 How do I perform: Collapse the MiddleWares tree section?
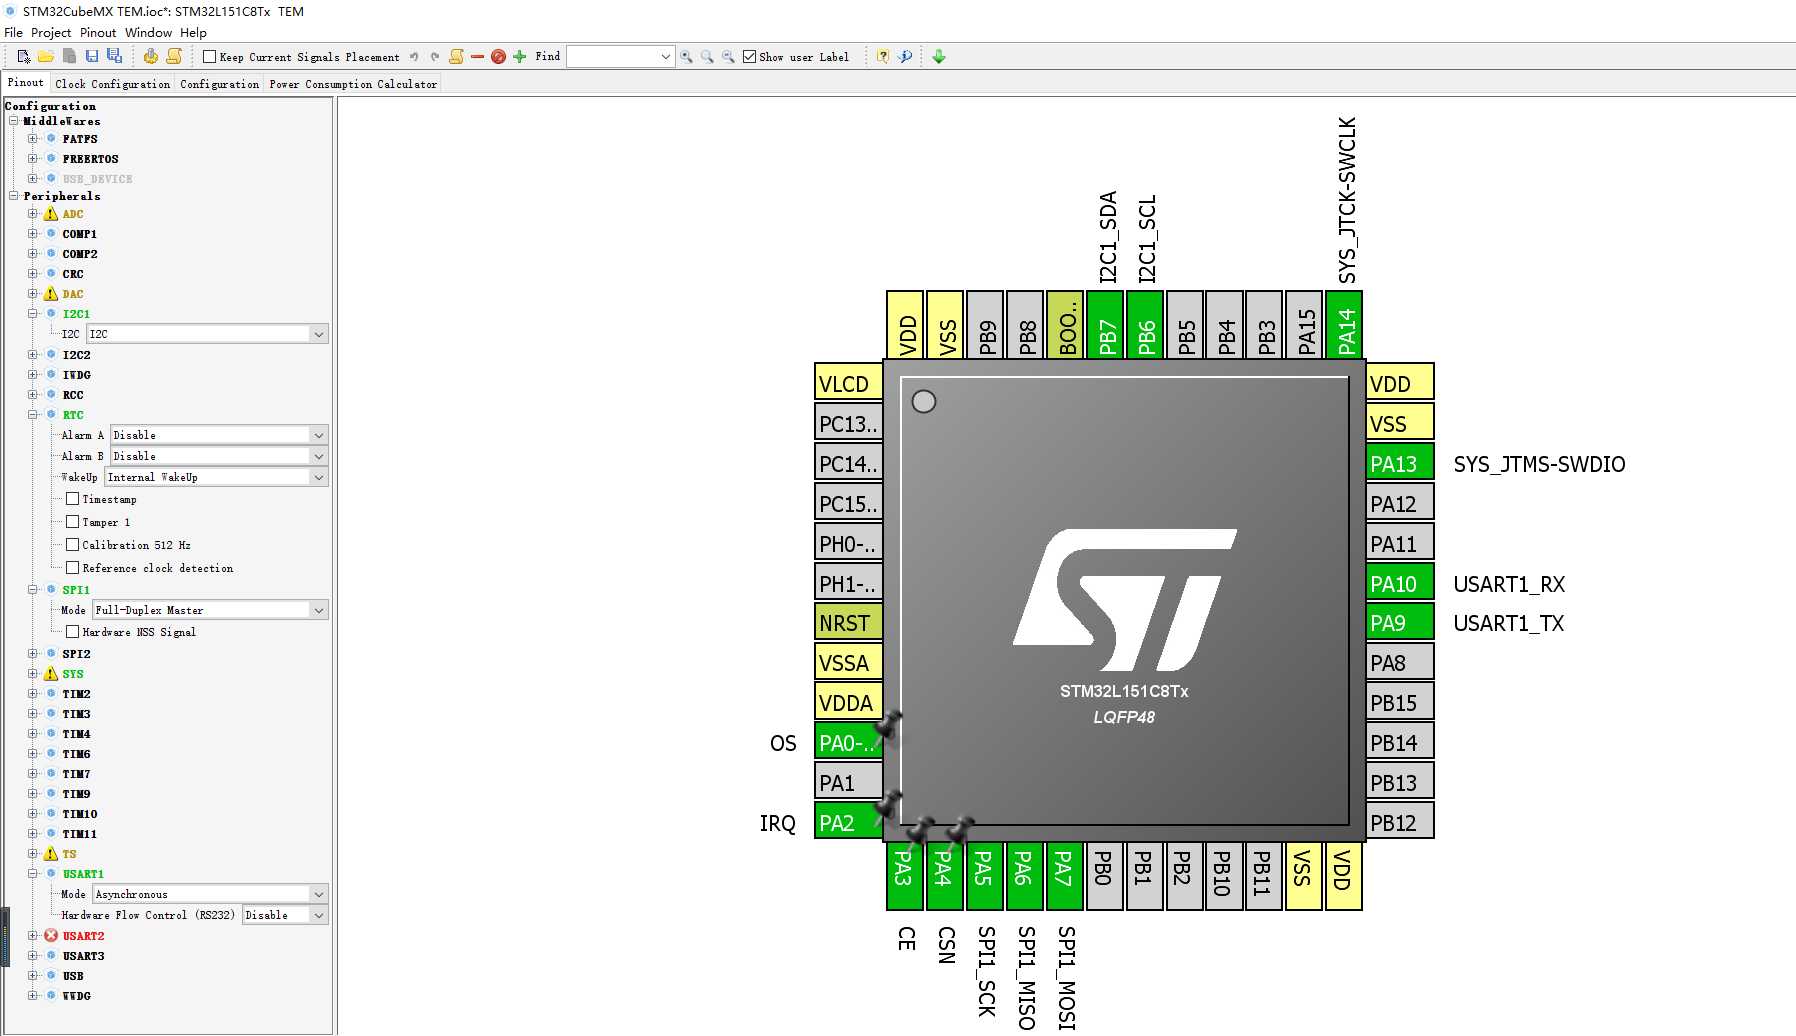pos(14,121)
